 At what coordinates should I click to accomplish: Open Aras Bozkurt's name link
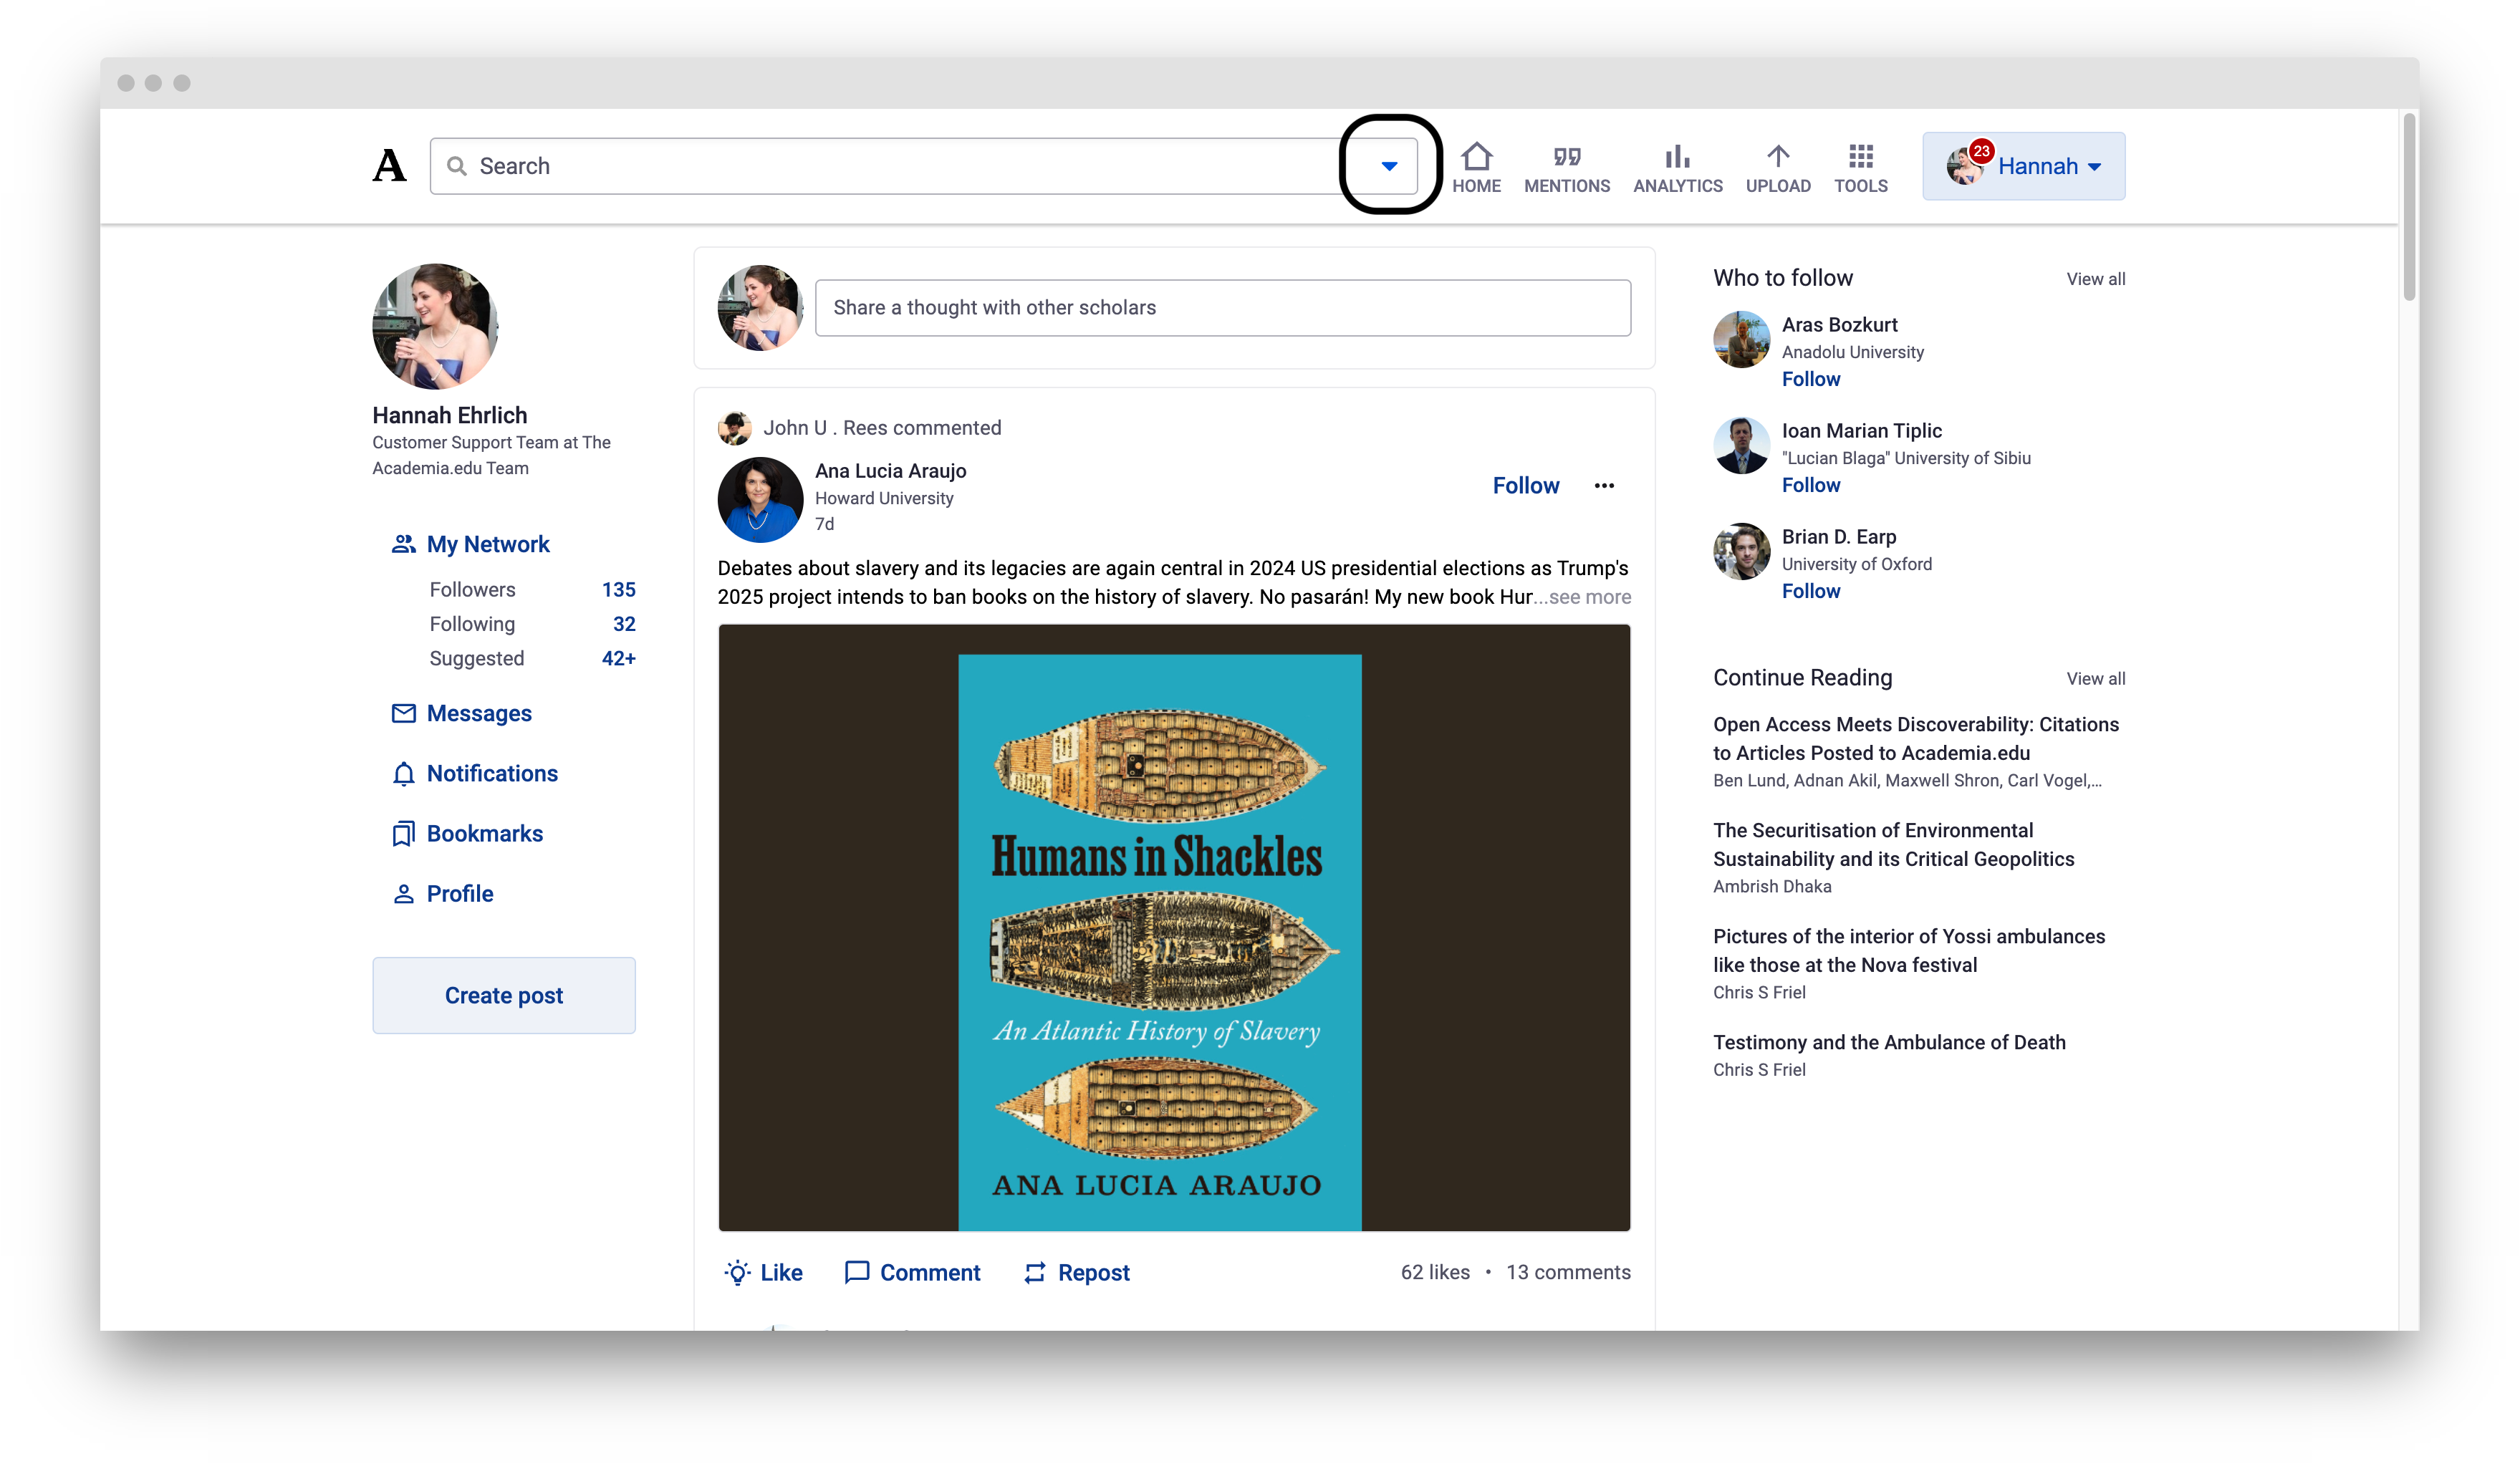1839,325
